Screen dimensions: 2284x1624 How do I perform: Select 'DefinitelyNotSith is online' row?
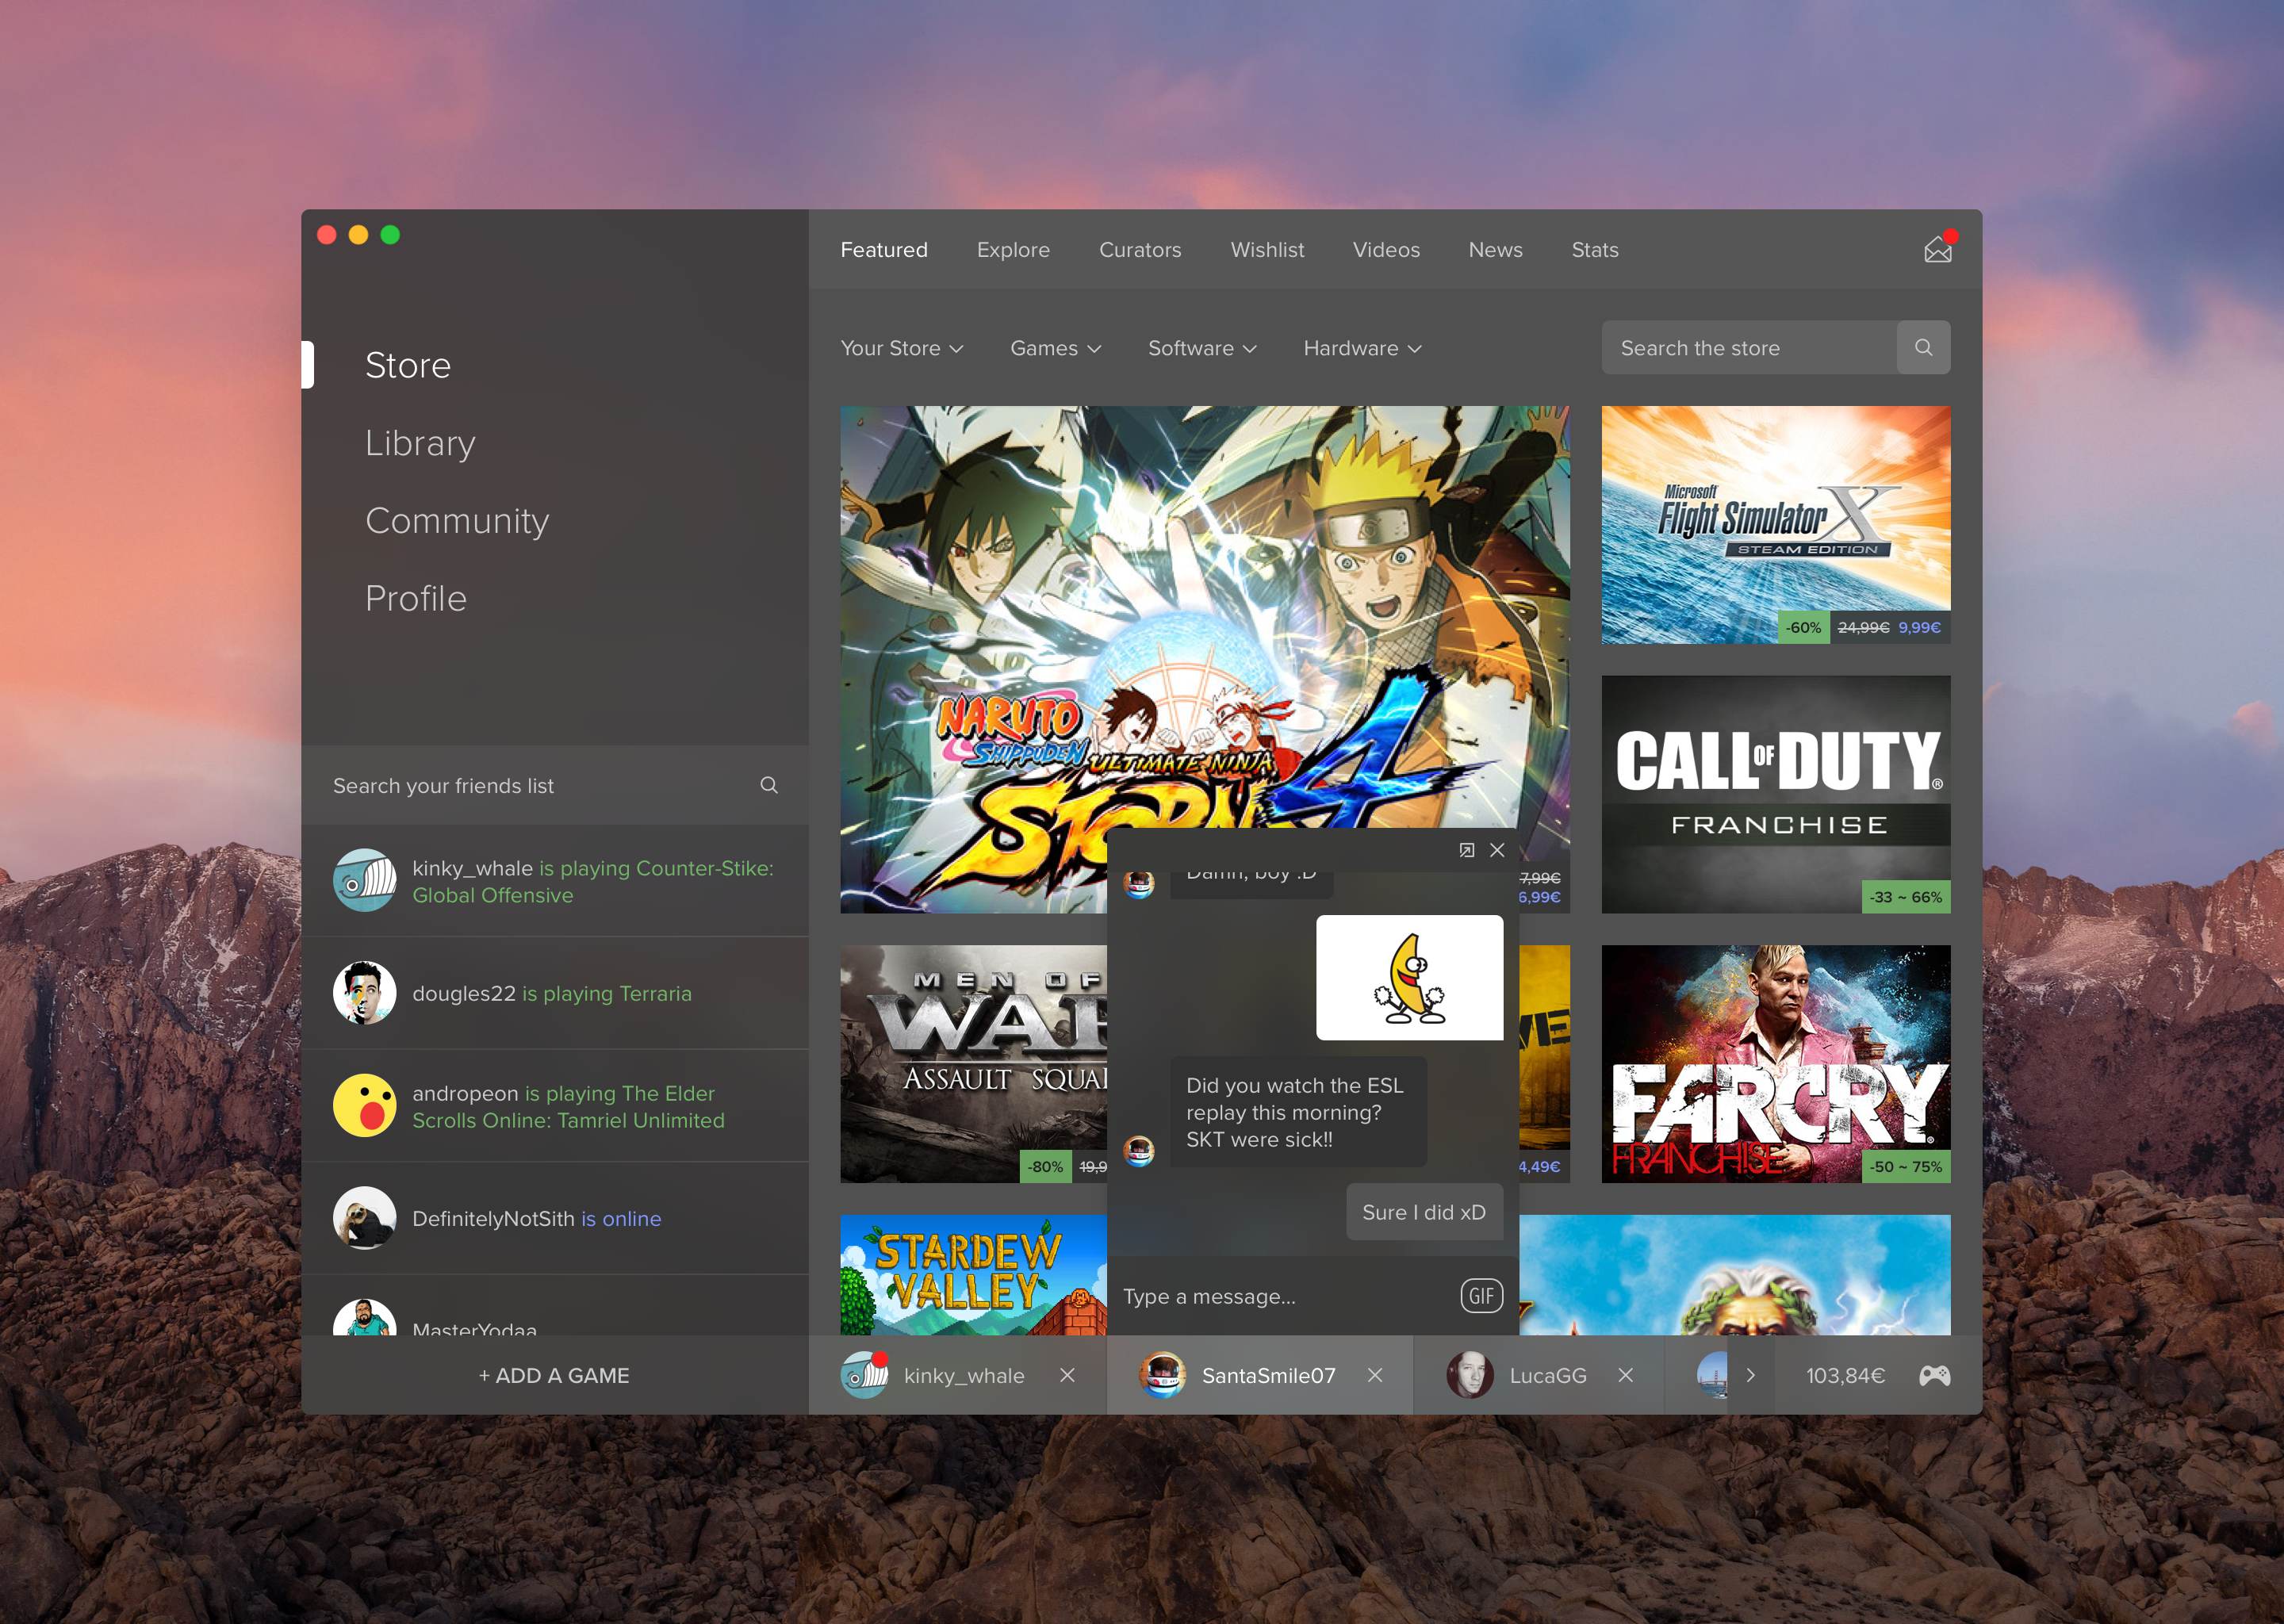pyautogui.click(x=554, y=1218)
